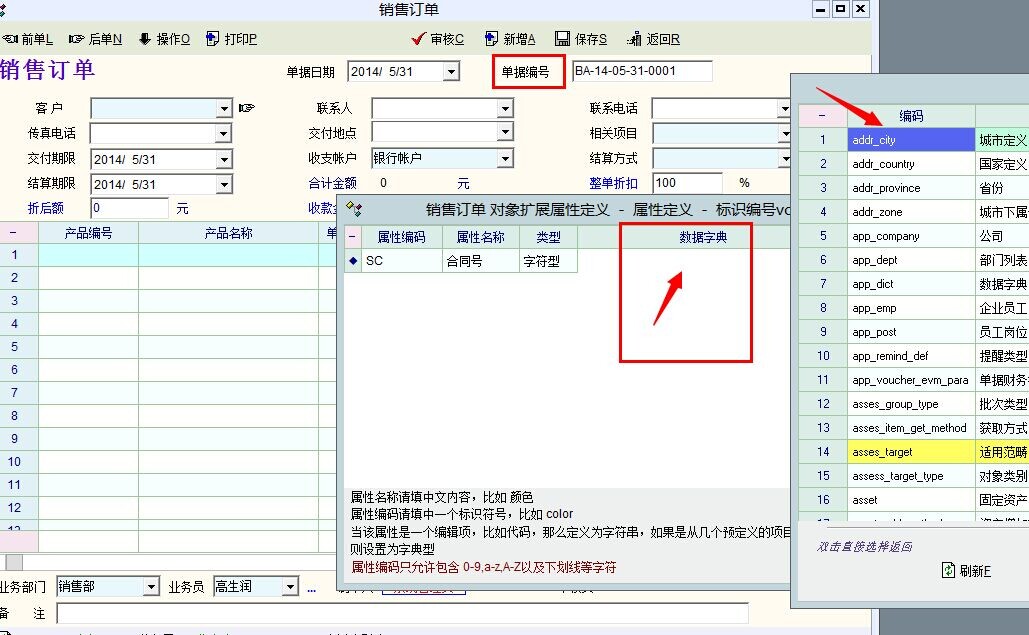Refresh the dictionary list with 刷新
The width and height of the screenshot is (1029, 635).
(966, 570)
